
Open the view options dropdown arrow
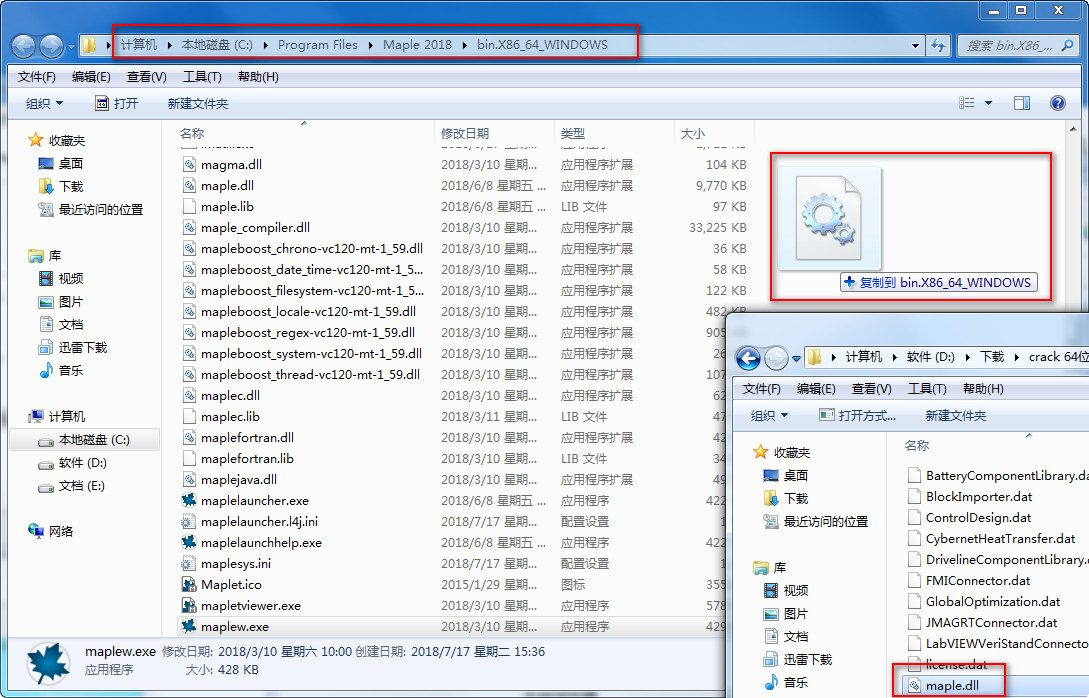(988, 103)
